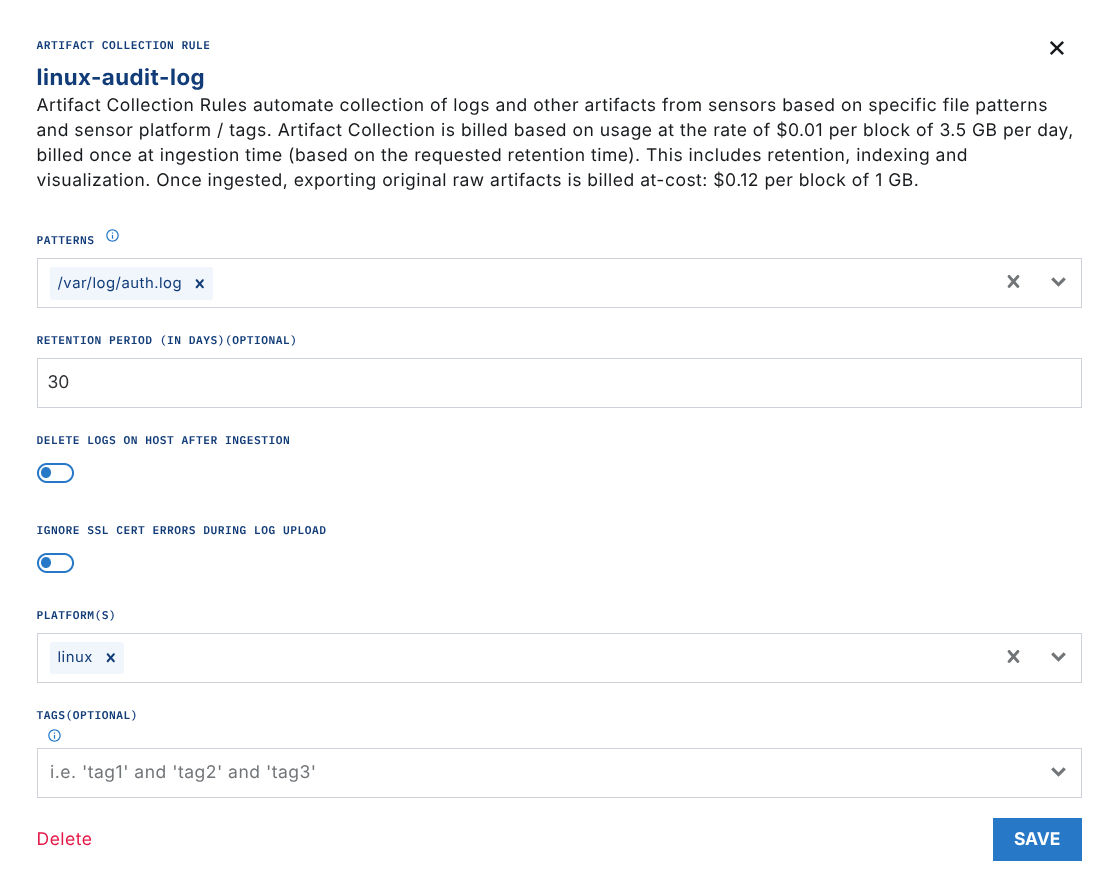Clear all patterns with the X icon
Viewport: 1114px width, 891px height.
pyautogui.click(x=1013, y=282)
